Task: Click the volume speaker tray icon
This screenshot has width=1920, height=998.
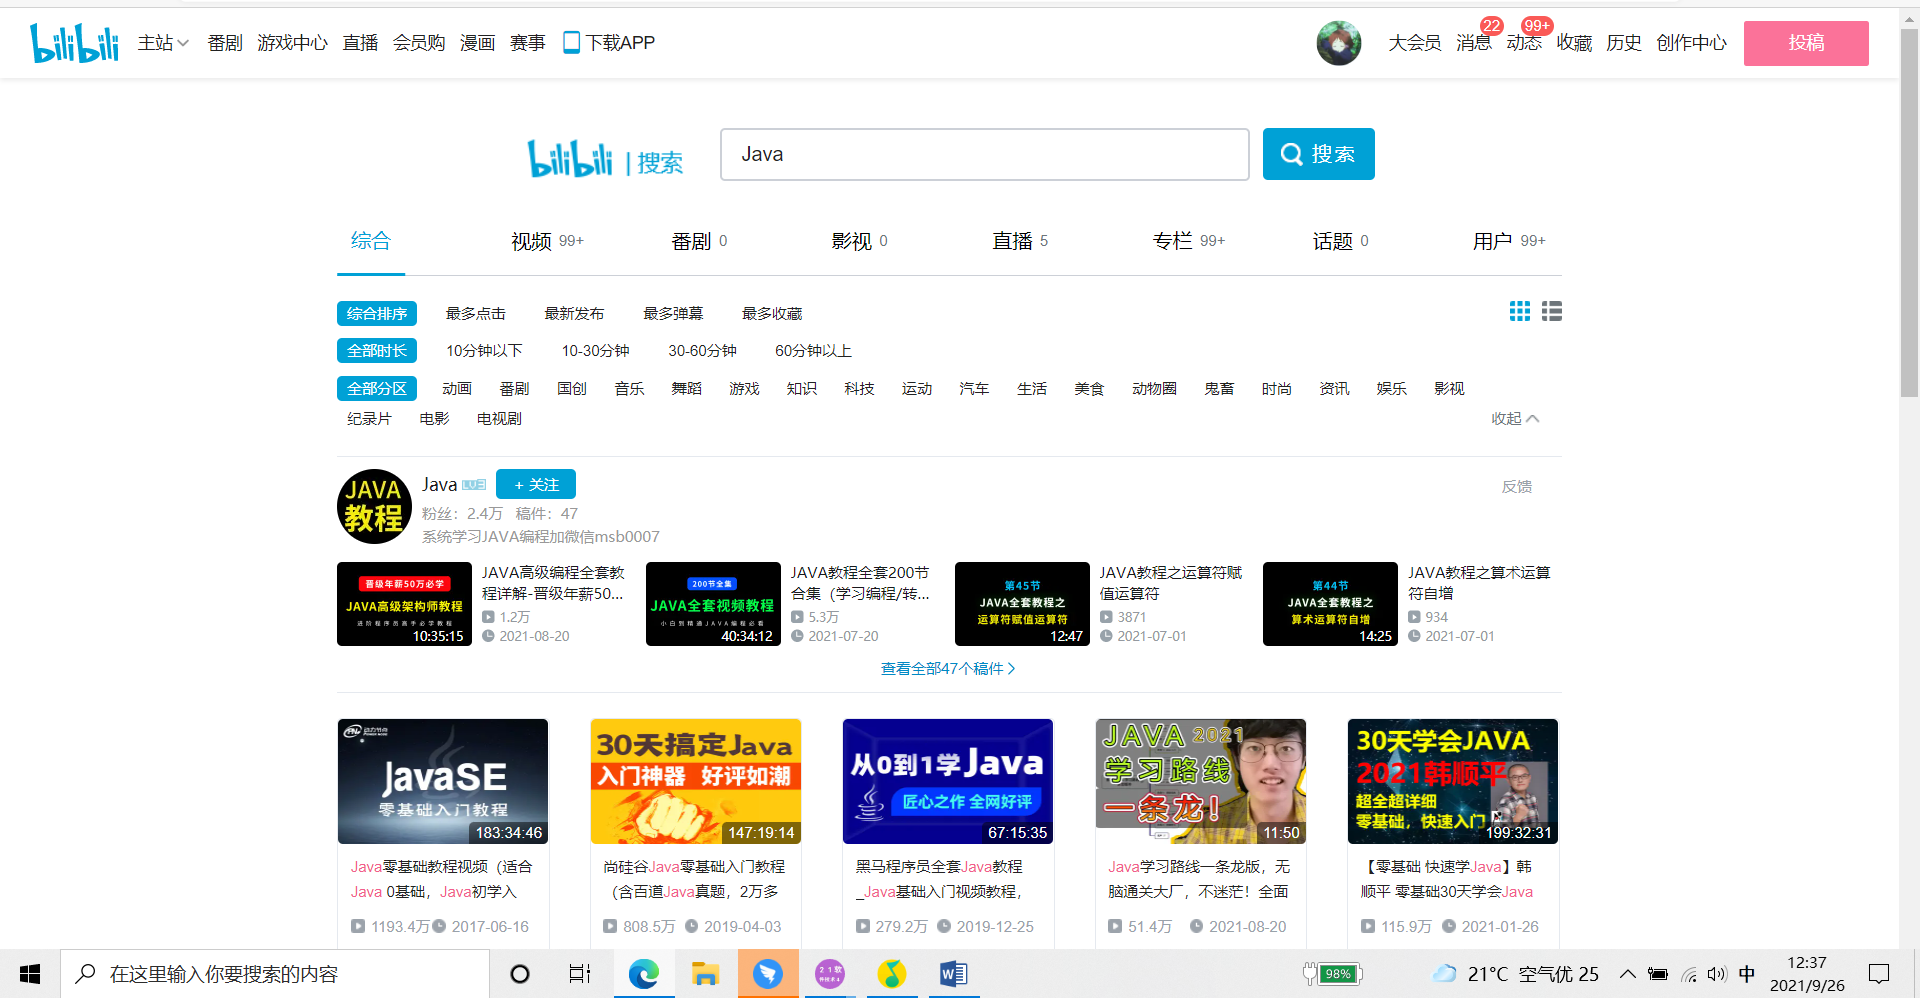Action: pos(1717,974)
